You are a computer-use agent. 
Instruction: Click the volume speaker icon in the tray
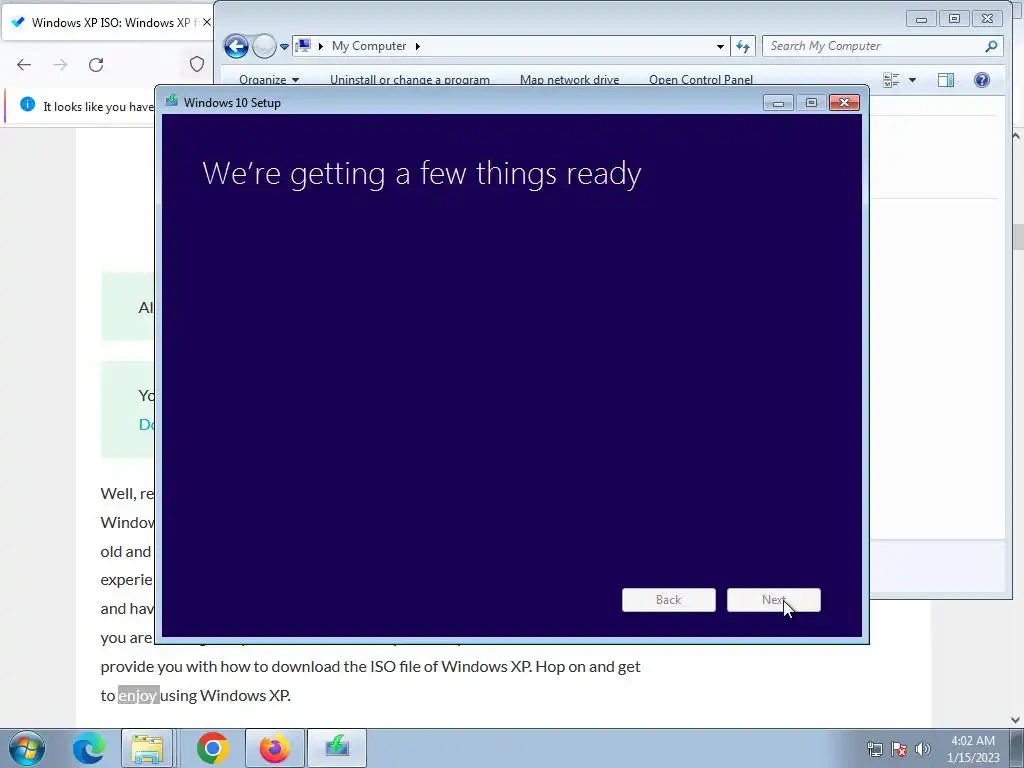pyautogui.click(x=923, y=749)
